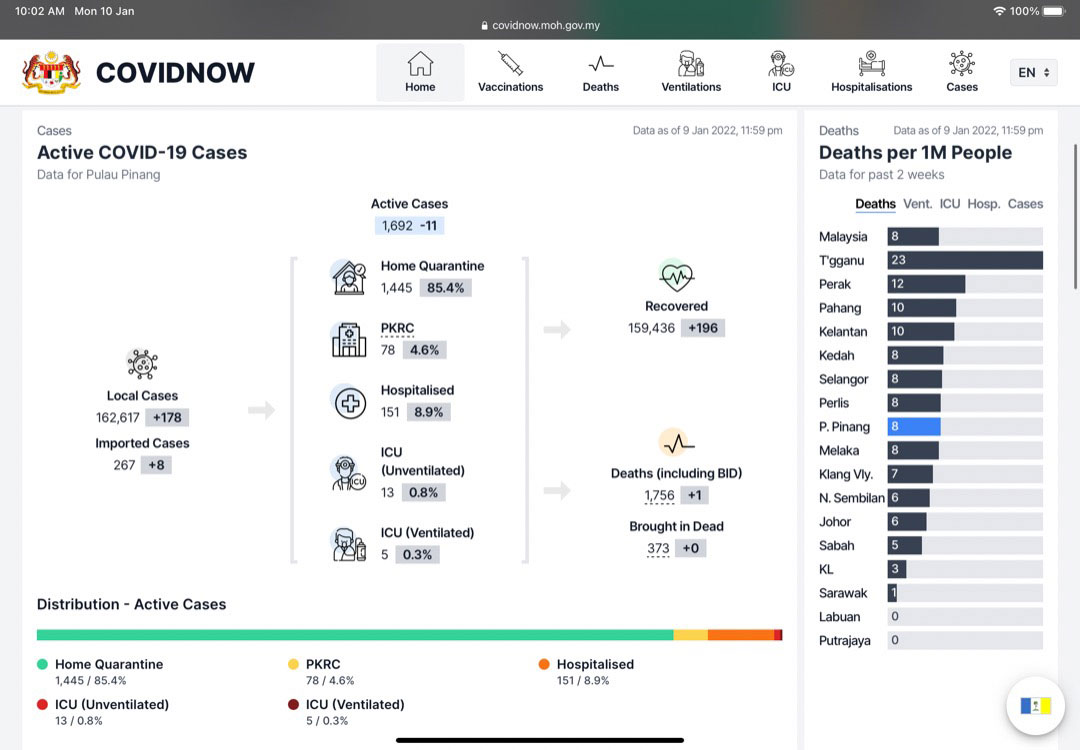Click the Sabah row in deaths chart

point(931,545)
